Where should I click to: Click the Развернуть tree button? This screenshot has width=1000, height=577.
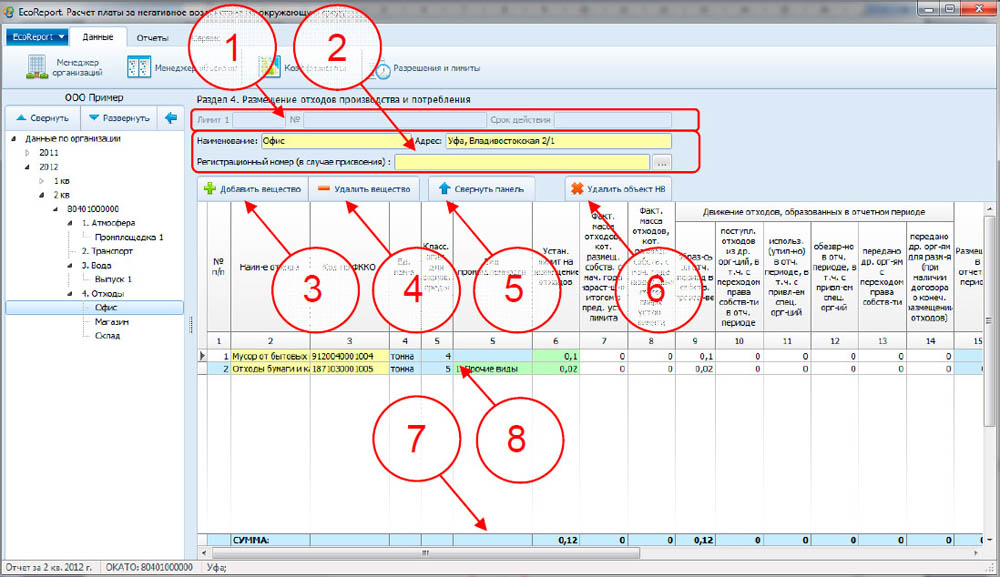tap(119, 118)
